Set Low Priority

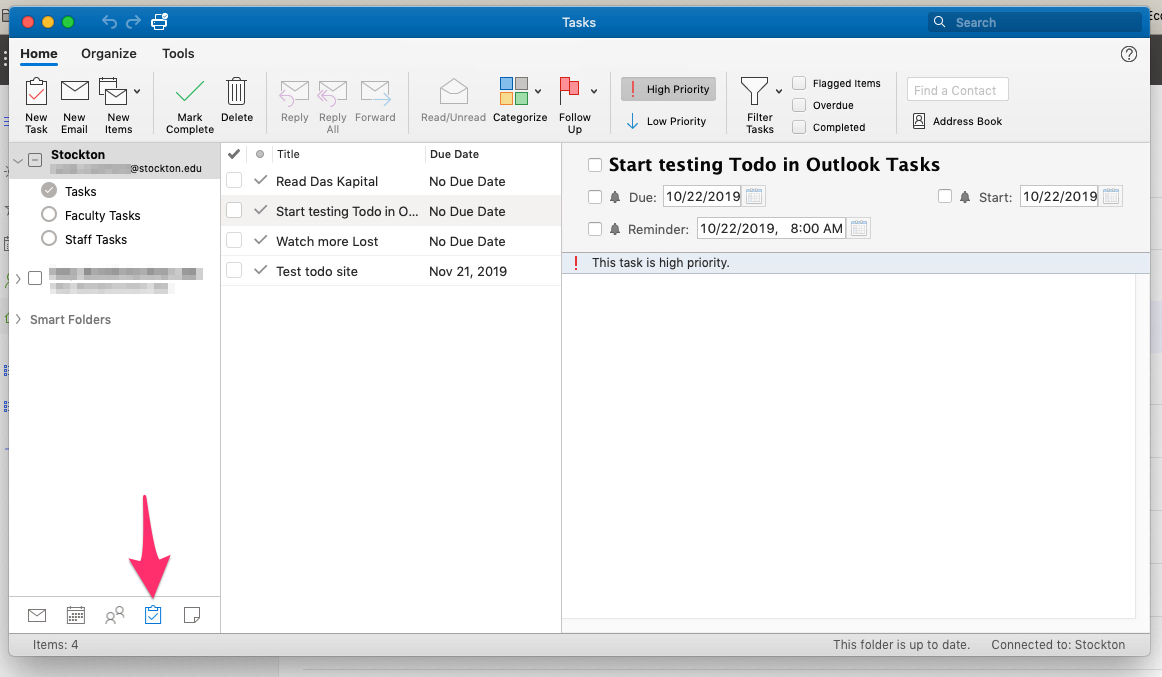[666, 121]
